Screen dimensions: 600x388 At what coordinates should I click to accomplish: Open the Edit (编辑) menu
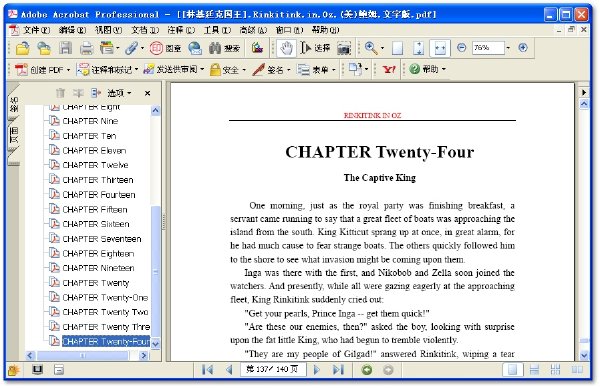click(x=72, y=30)
